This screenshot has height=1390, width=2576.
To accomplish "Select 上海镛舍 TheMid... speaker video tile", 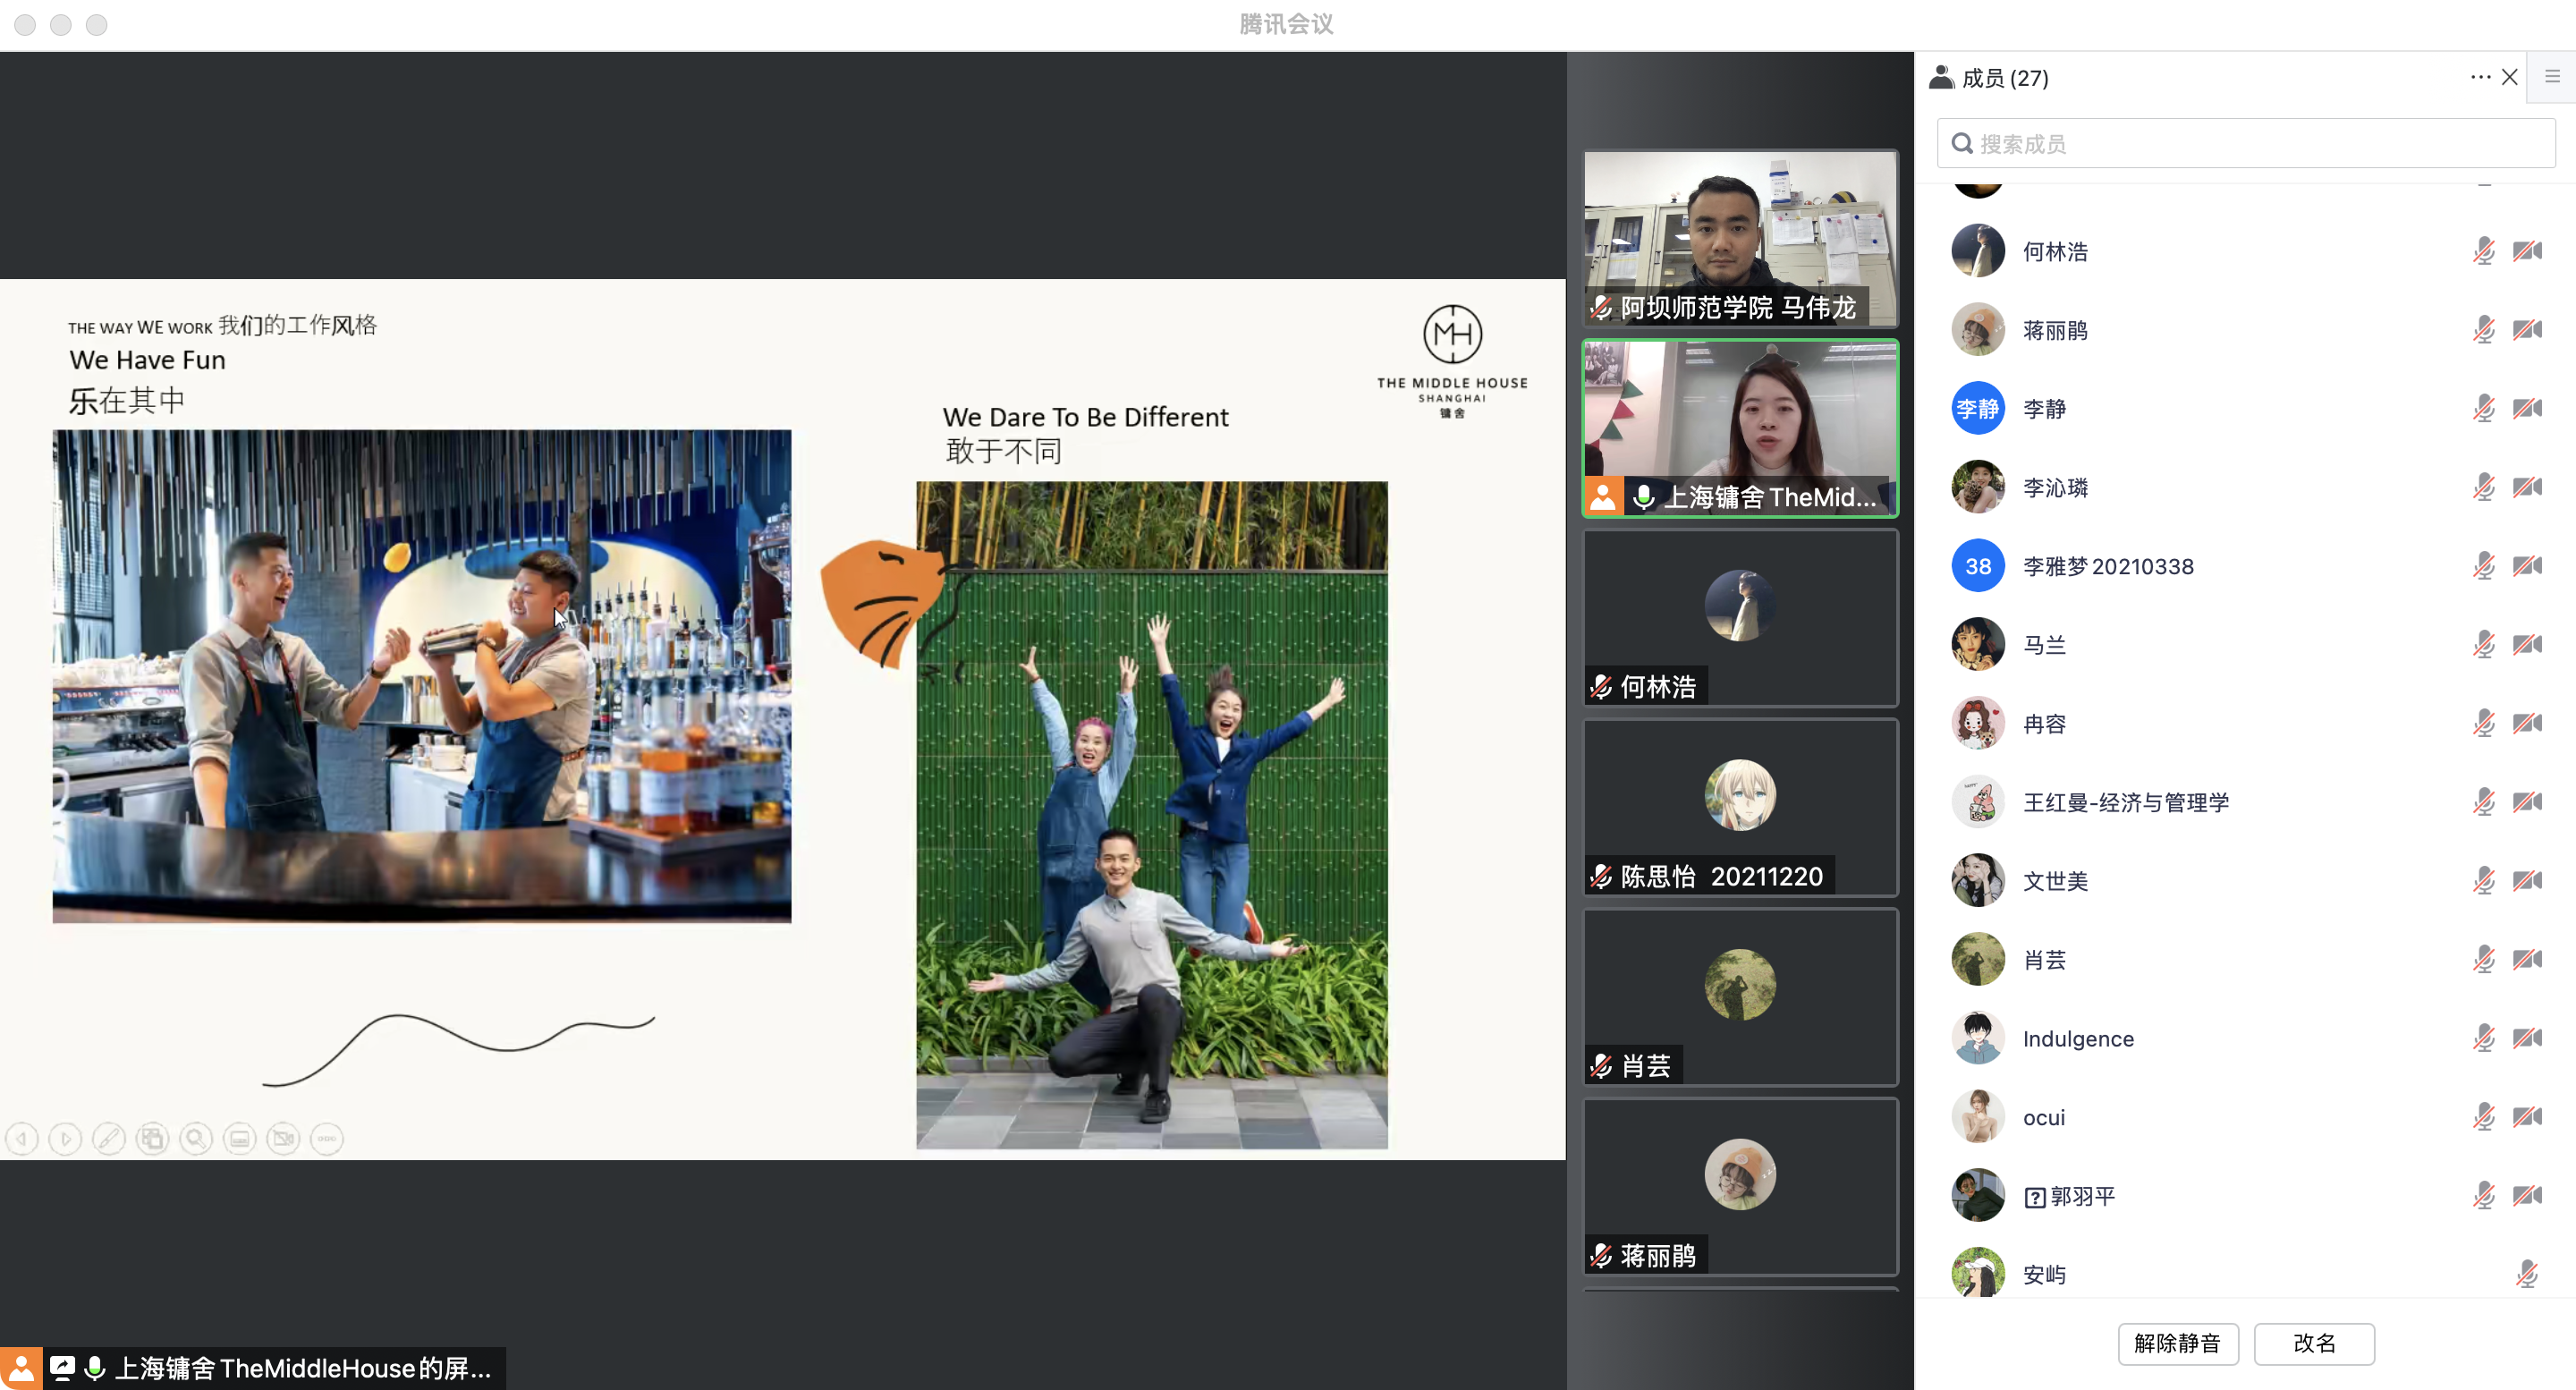I will tap(1740, 428).
